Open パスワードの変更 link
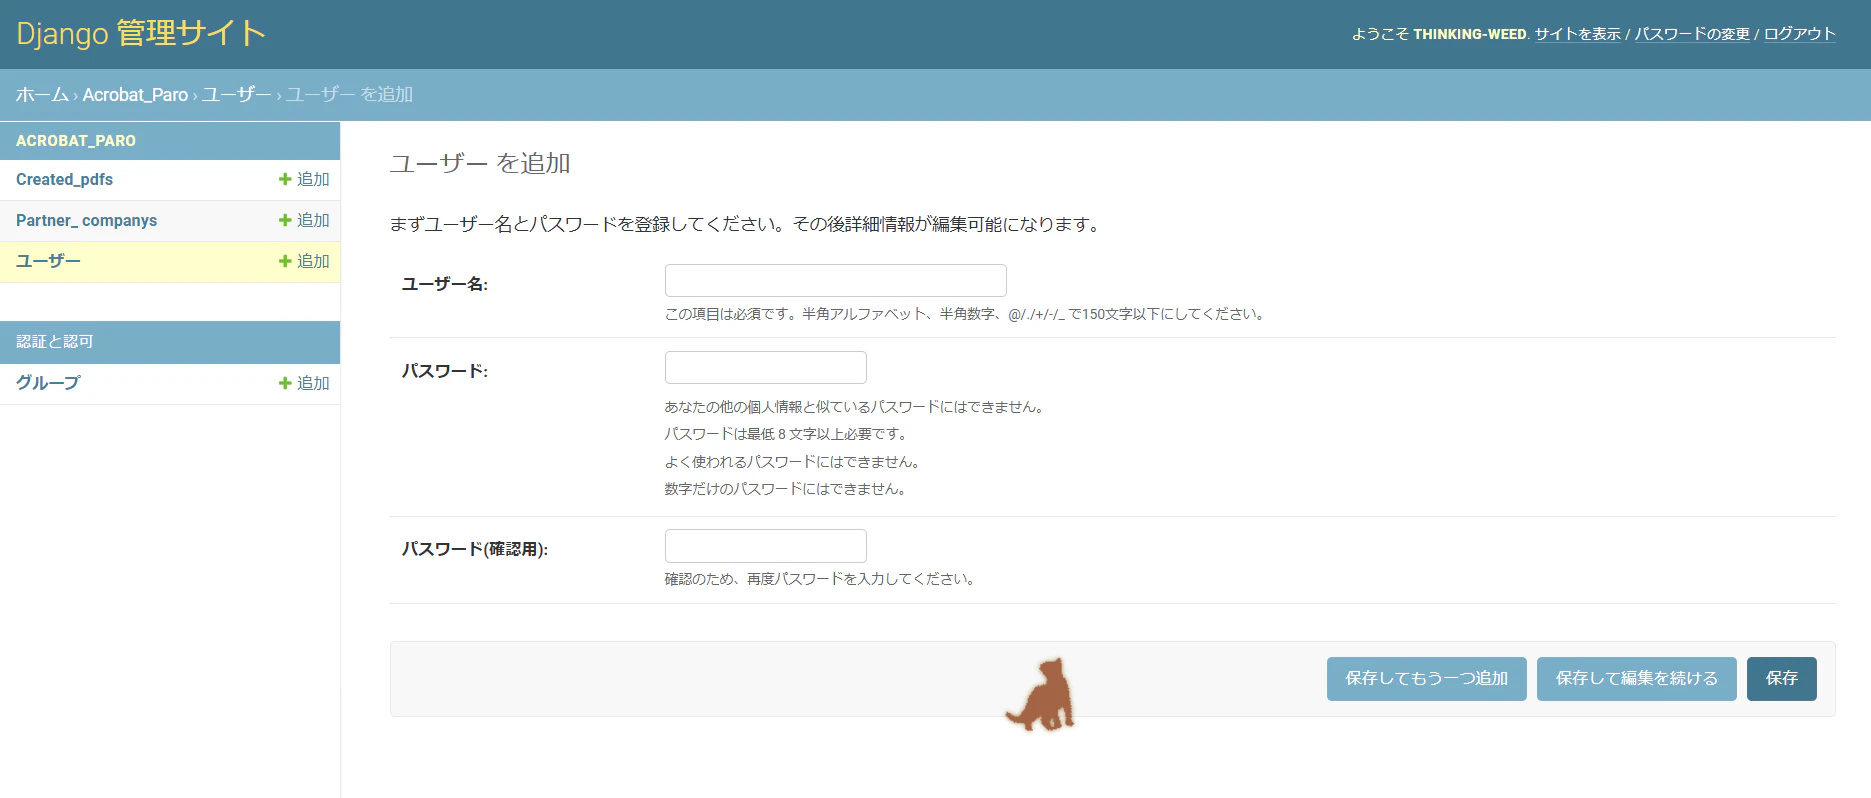Image resolution: width=1871 pixels, height=798 pixels. click(x=1692, y=34)
